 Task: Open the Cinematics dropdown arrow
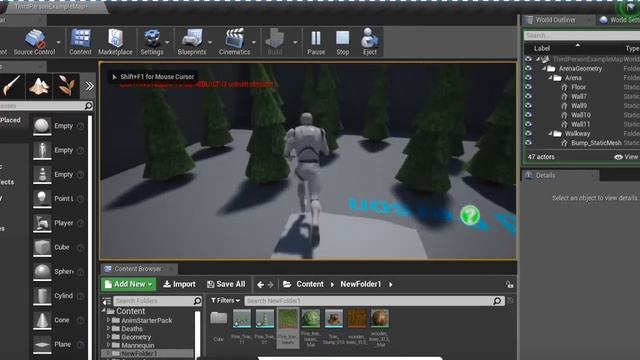point(253,42)
